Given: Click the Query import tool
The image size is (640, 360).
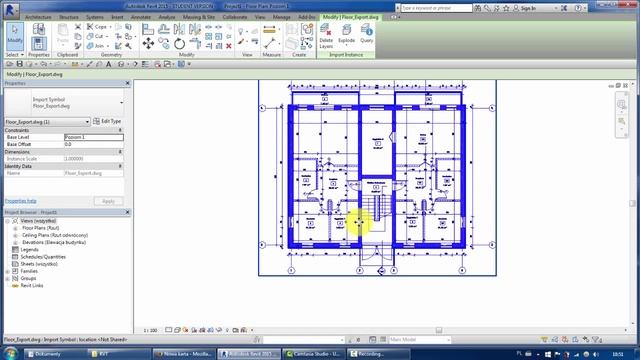Looking at the screenshot, I should coord(367,34).
